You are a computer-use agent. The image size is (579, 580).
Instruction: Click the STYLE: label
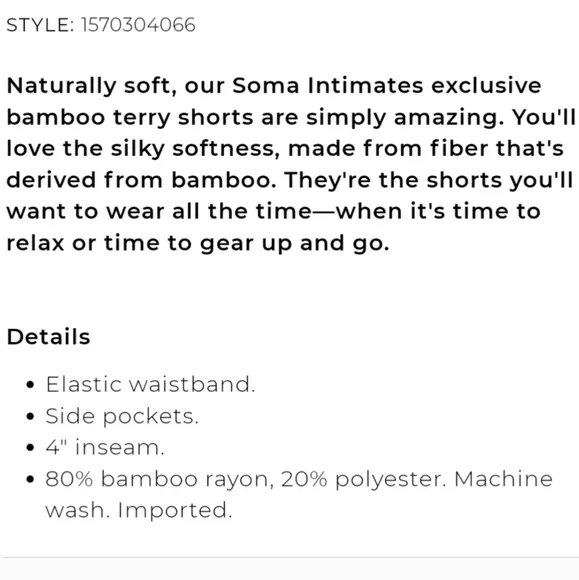coord(41,25)
